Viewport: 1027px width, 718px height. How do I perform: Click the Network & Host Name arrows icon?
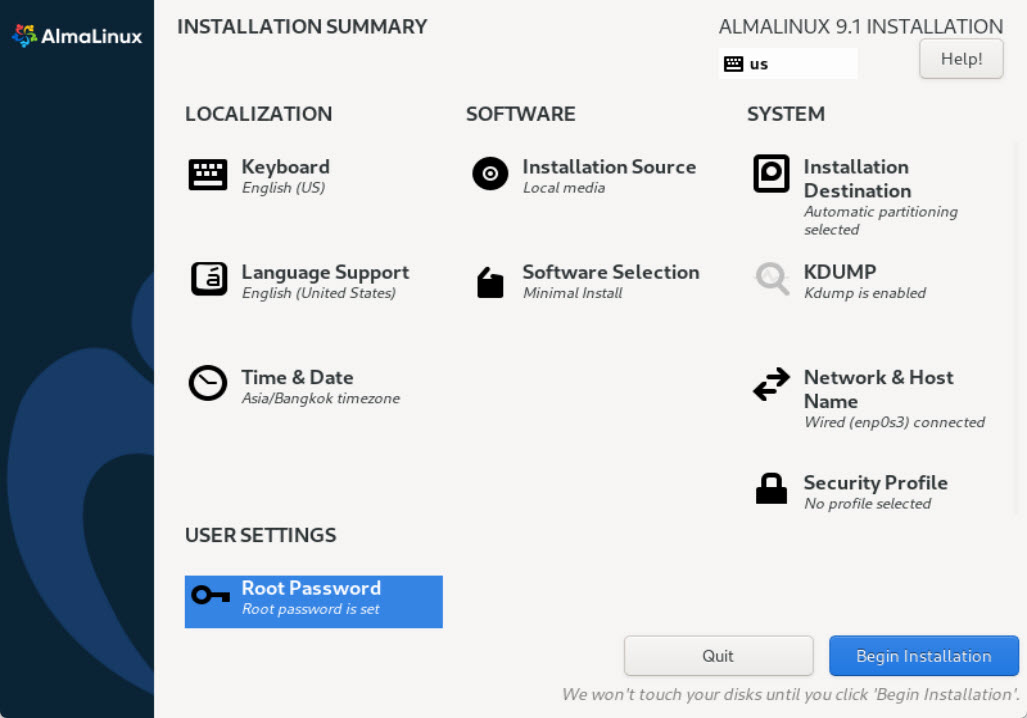coord(771,385)
